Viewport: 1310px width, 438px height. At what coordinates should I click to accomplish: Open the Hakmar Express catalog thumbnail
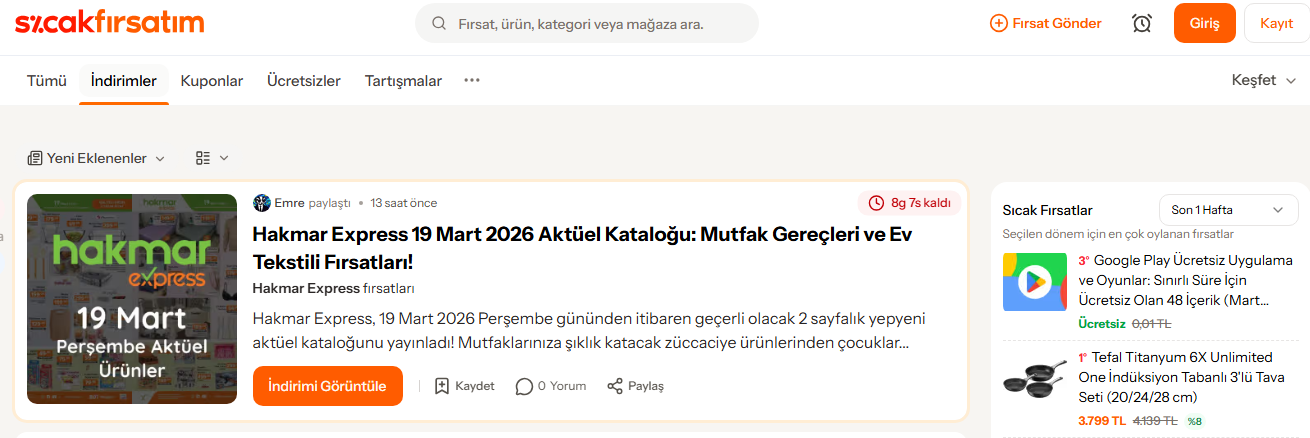coord(132,299)
